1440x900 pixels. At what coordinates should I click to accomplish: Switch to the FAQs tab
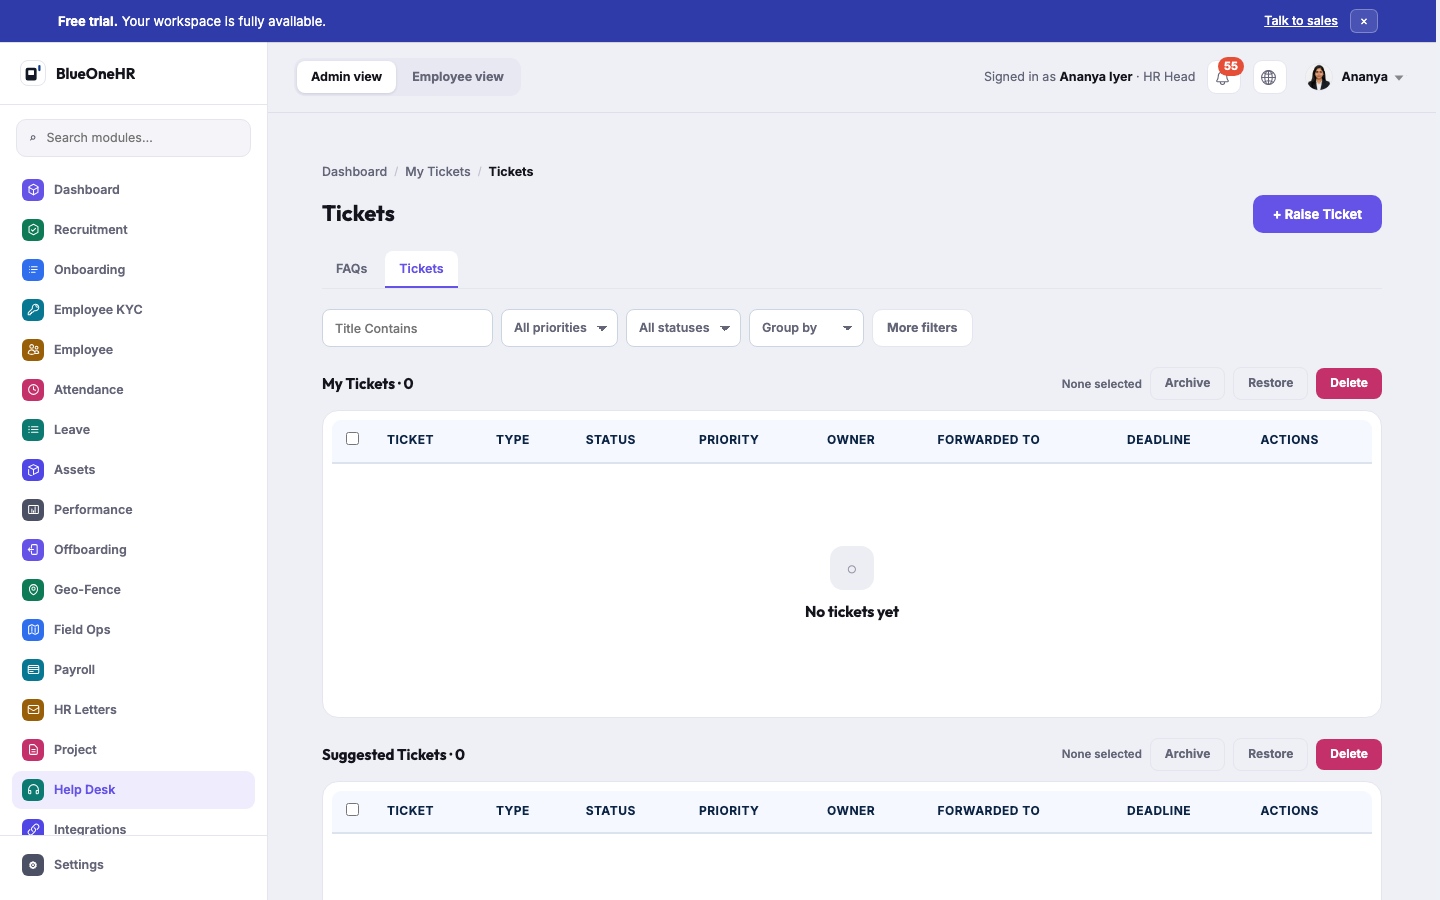coord(351,268)
